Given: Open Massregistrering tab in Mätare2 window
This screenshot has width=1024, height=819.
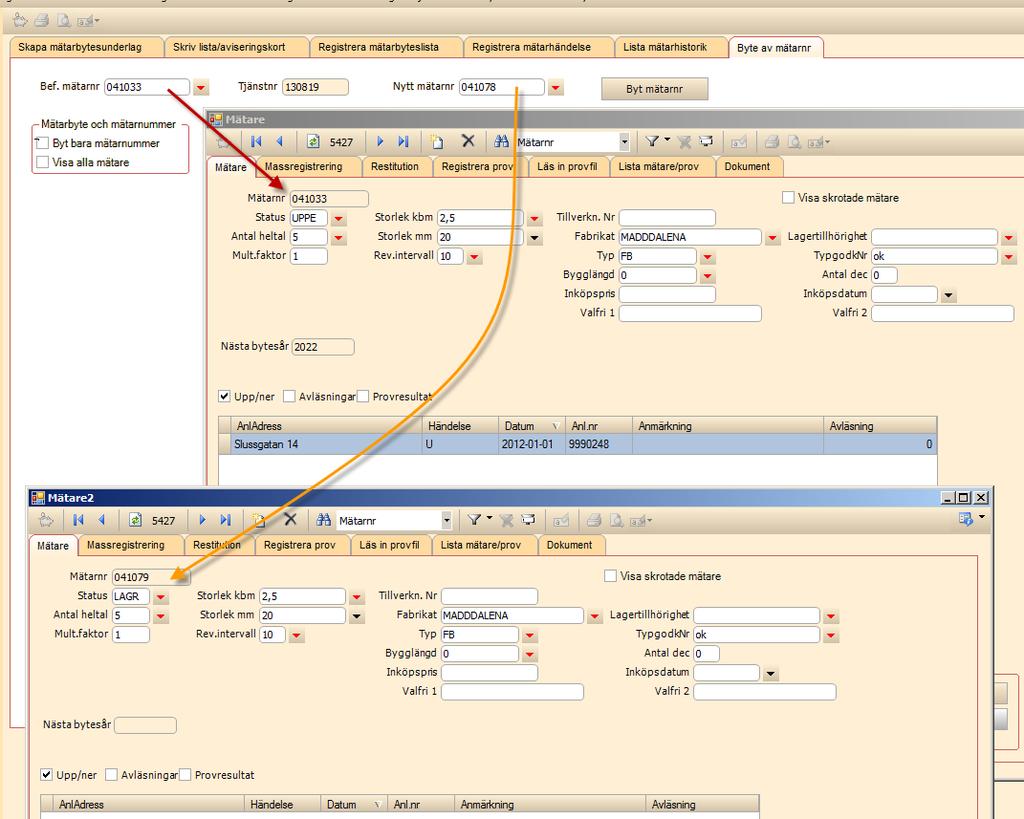Looking at the screenshot, I should 131,545.
